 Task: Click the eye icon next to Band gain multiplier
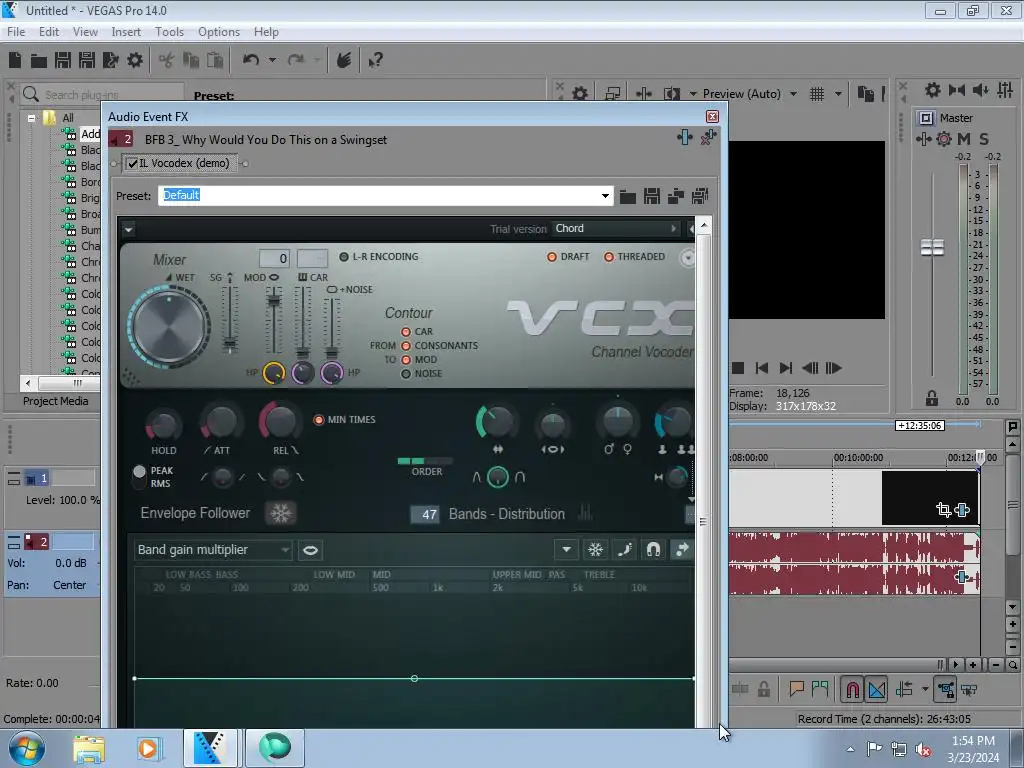click(310, 550)
